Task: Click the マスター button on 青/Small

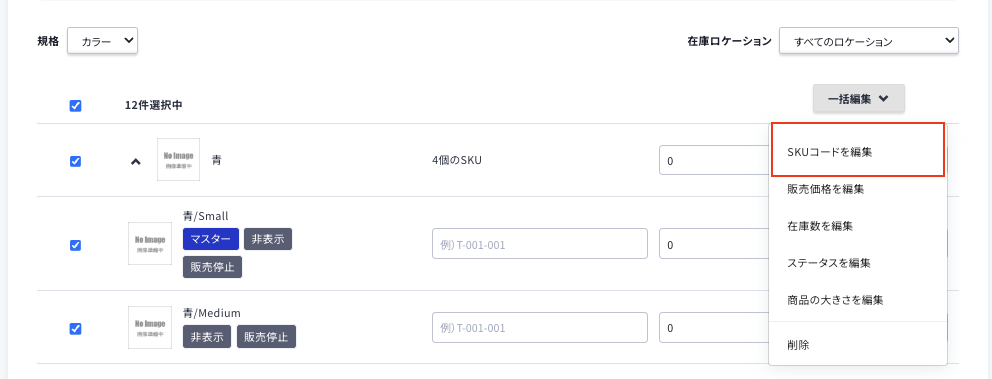Action: click(211, 239)
